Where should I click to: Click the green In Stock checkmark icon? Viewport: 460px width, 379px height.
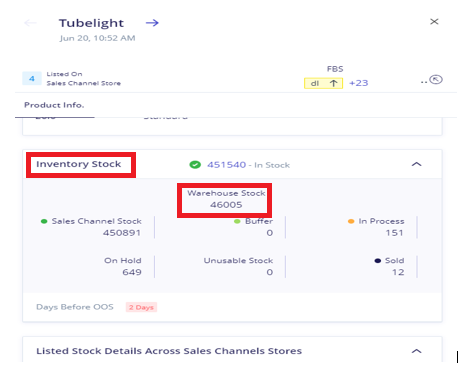(195, 165)
